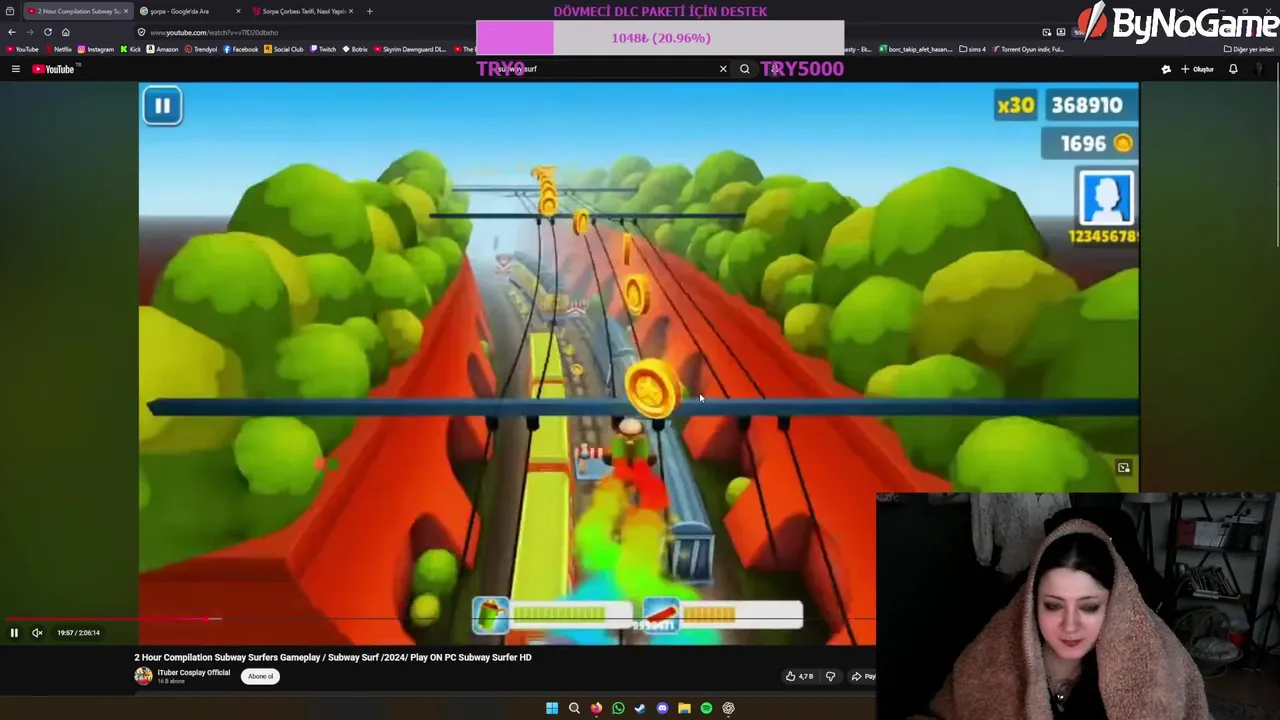Click the YouTube search magnifier button
The width and height of the screenshot is (1280, 720).
pos(744,69)
